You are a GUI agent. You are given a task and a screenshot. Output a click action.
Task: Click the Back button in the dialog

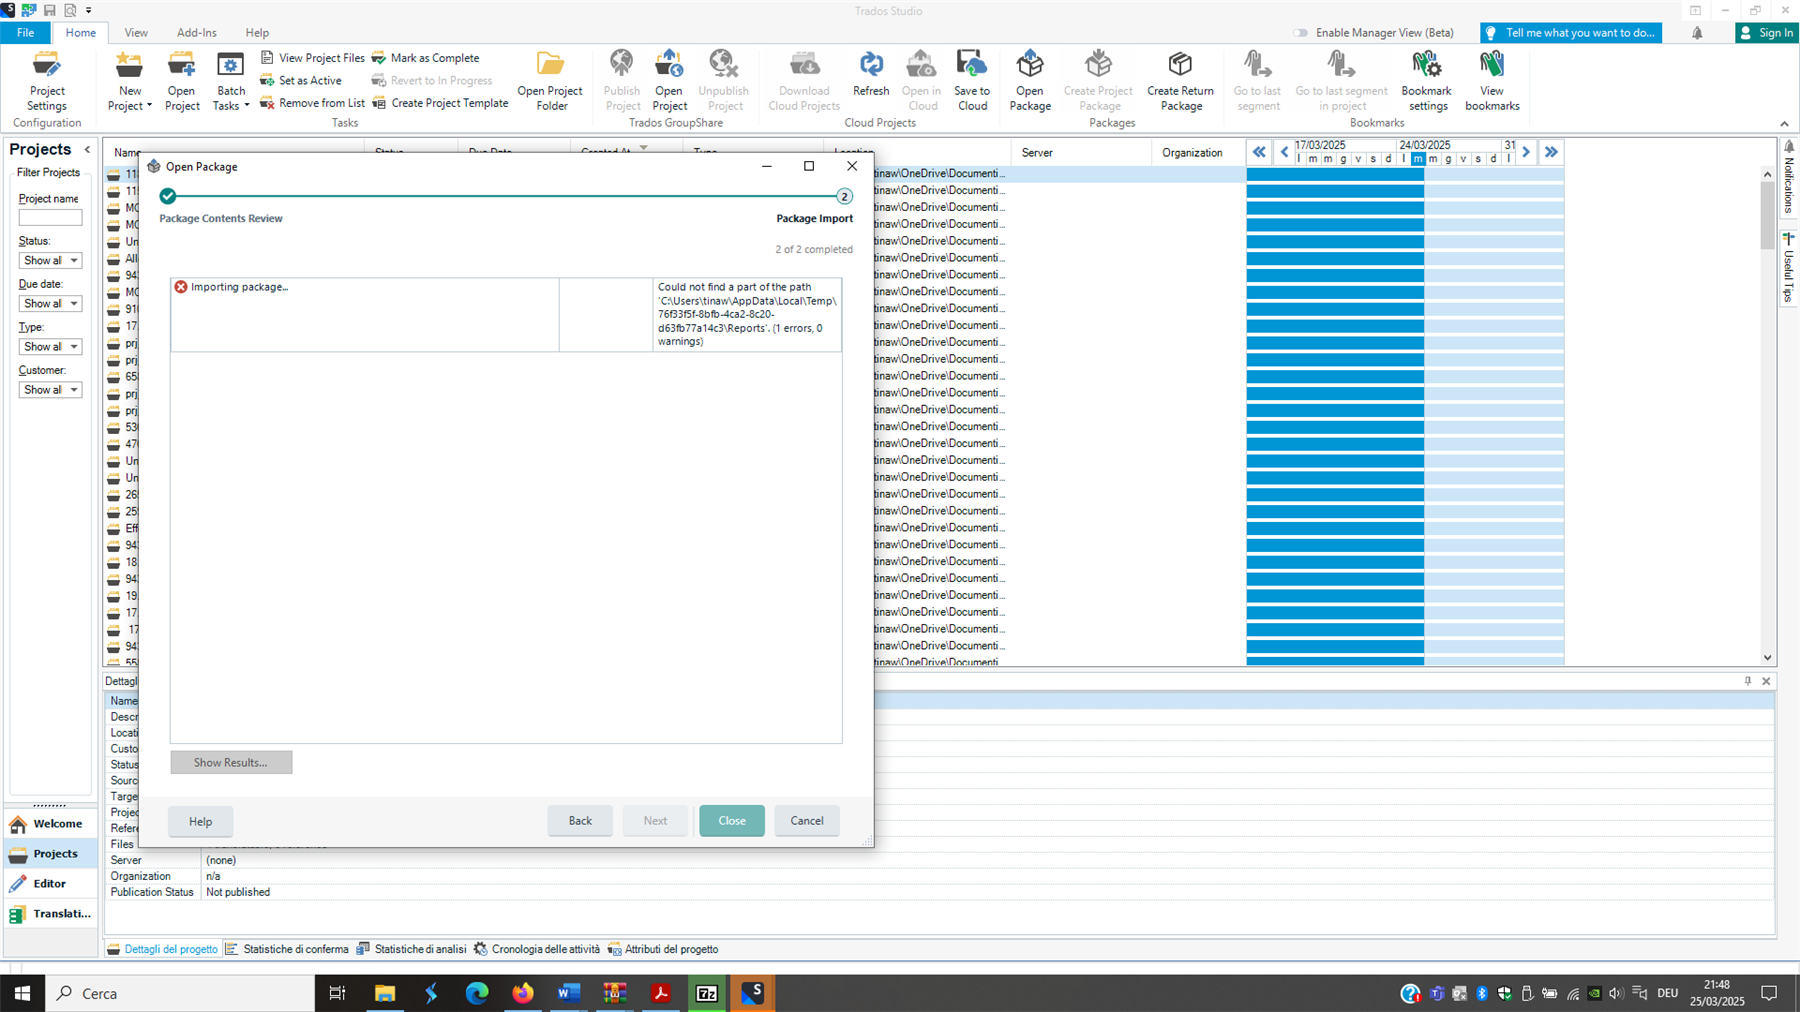coord(580,821)
